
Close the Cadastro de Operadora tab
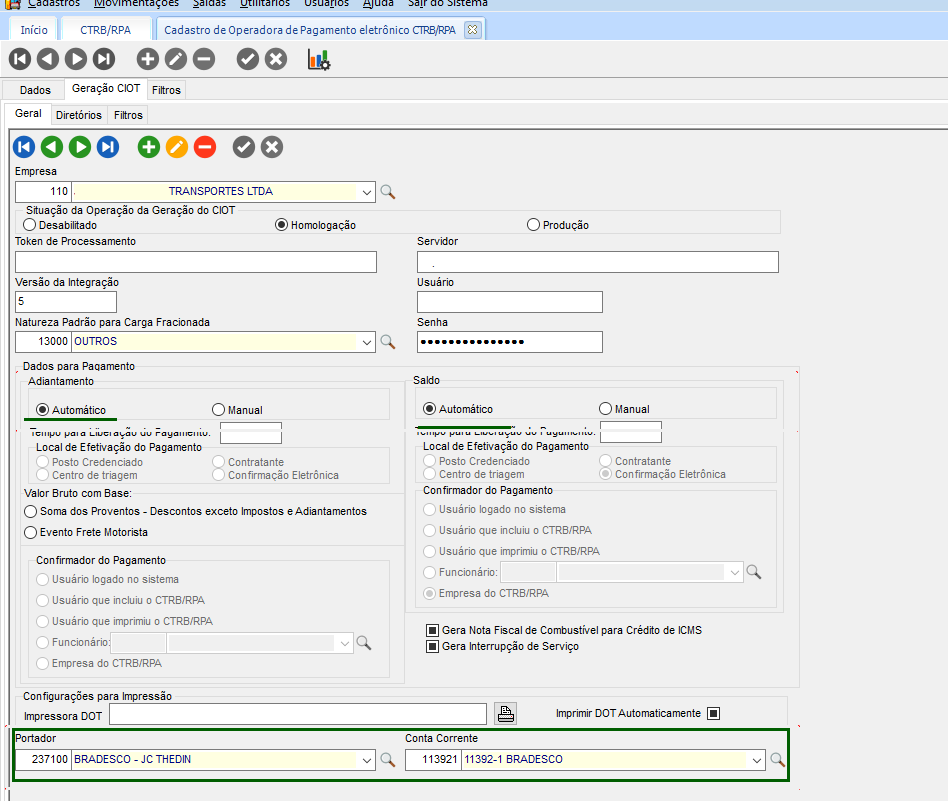473,30
